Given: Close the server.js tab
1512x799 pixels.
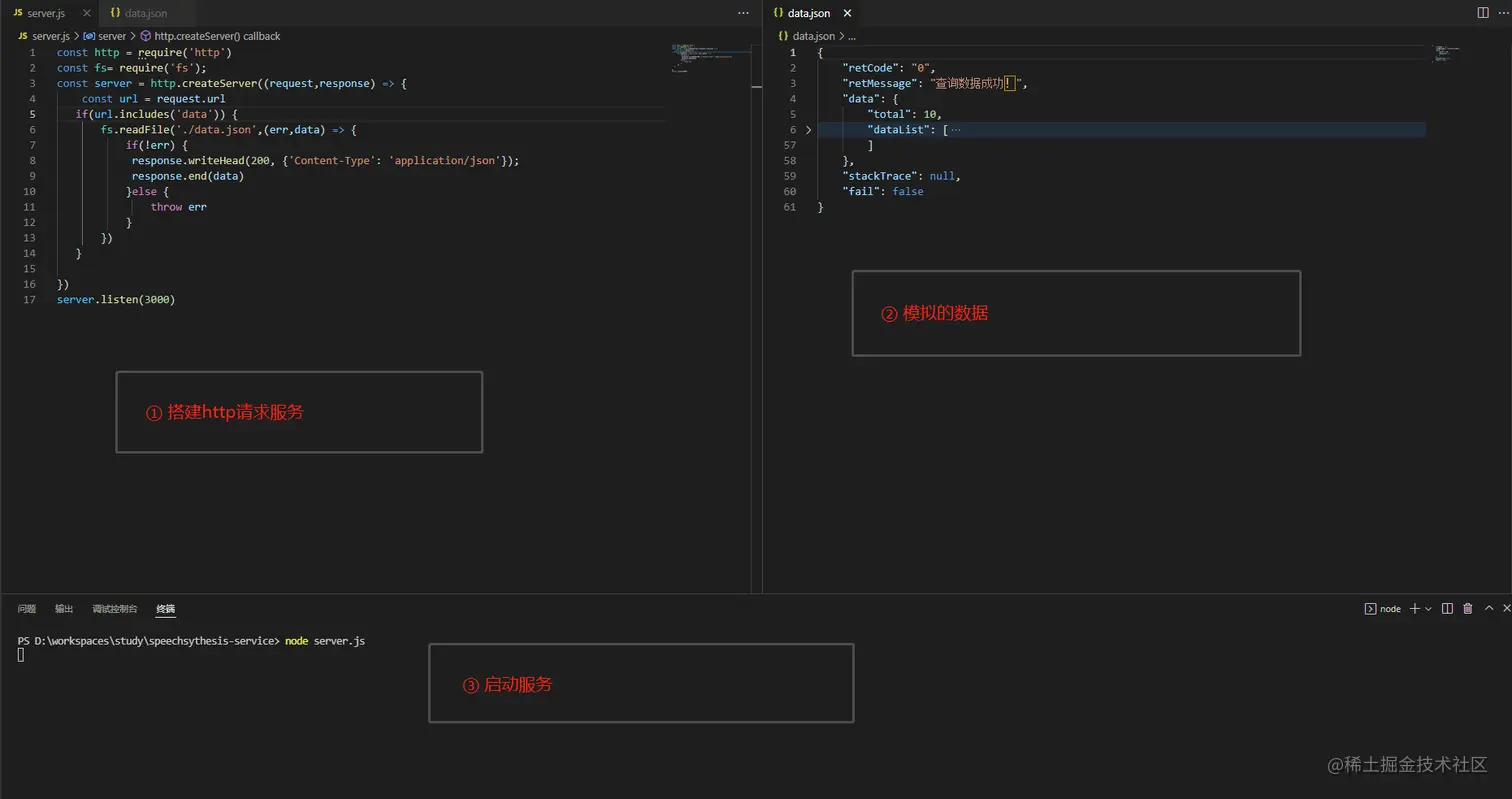Looking at the screenshot, I should 87,13.
